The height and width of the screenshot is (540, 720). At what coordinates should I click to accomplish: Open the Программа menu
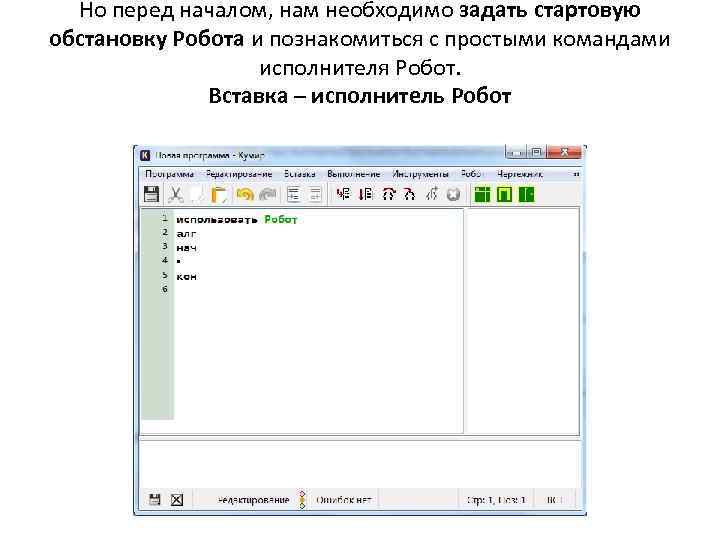coord(169,174)
